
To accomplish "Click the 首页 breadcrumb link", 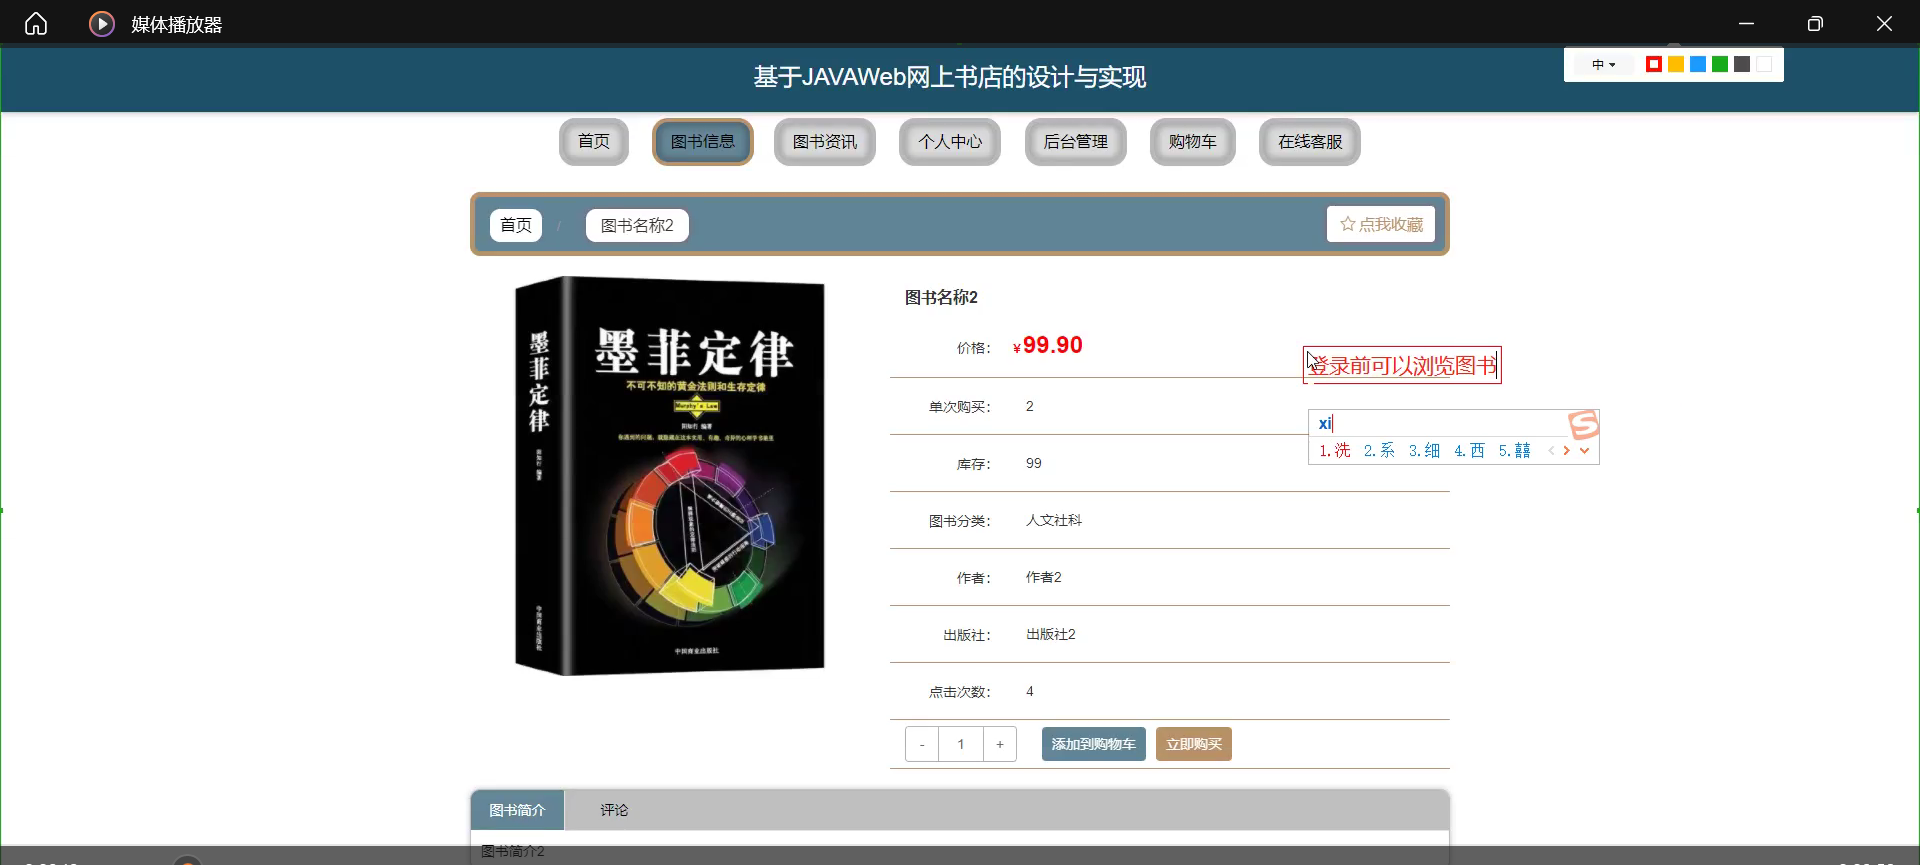I will tap(516, 225).
